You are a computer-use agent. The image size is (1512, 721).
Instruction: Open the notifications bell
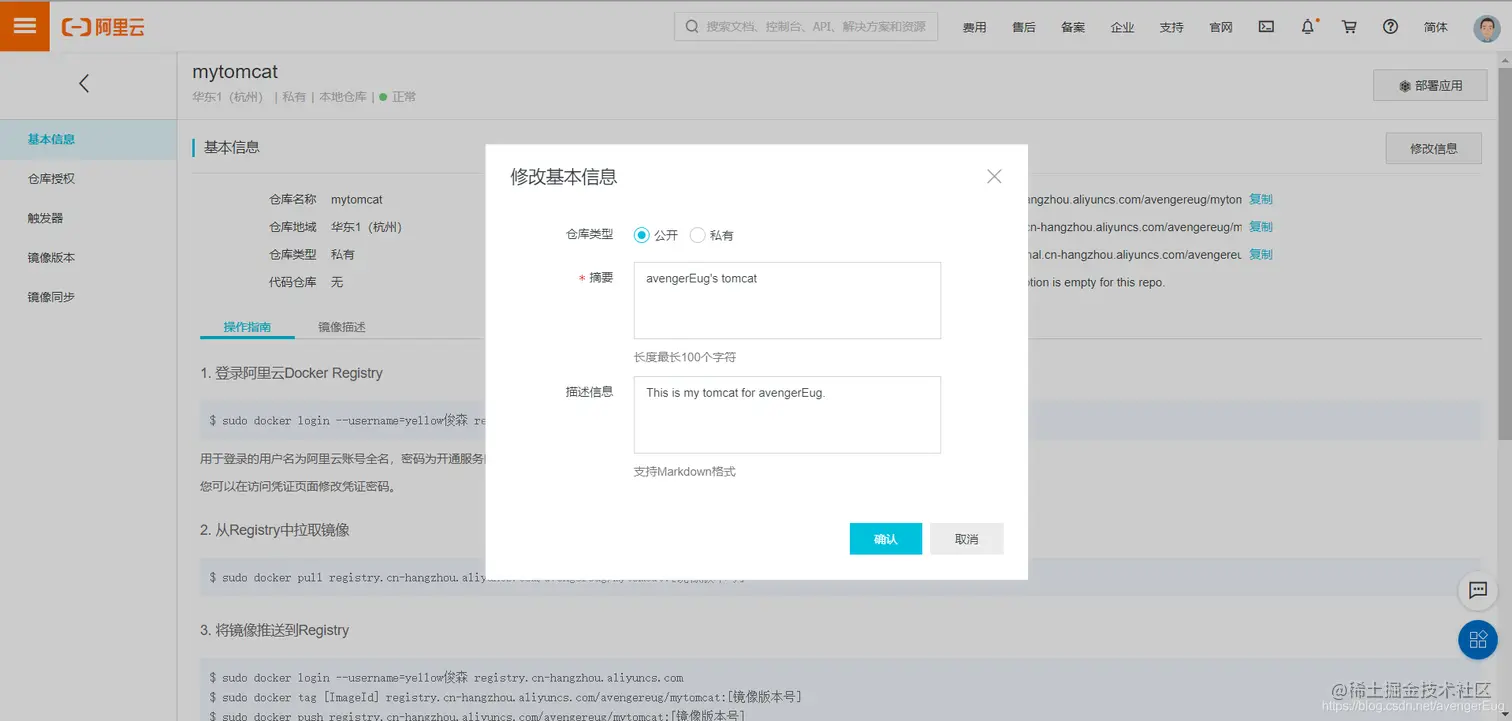click(x=1307, y=27)
